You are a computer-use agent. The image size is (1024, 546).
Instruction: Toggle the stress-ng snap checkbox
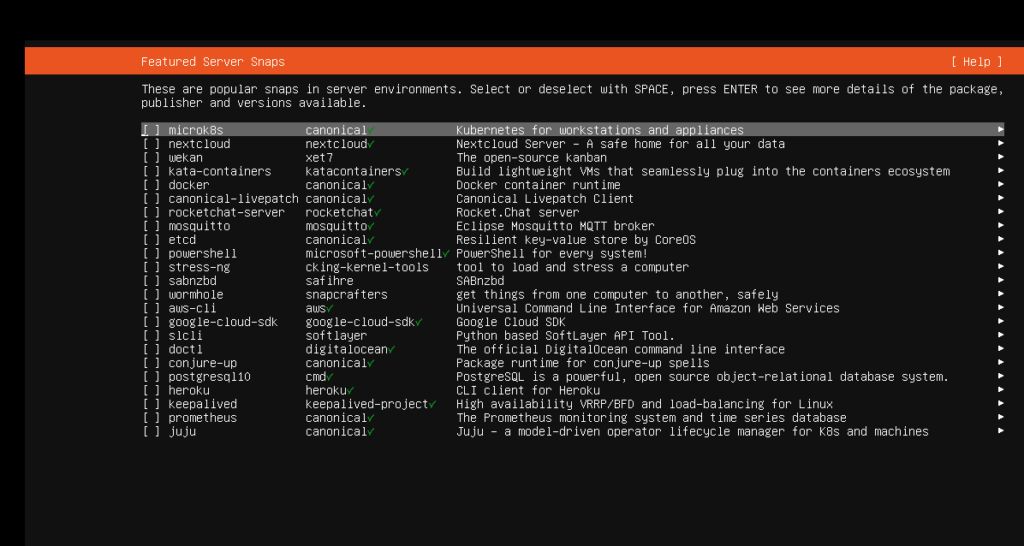click(151, 267)
